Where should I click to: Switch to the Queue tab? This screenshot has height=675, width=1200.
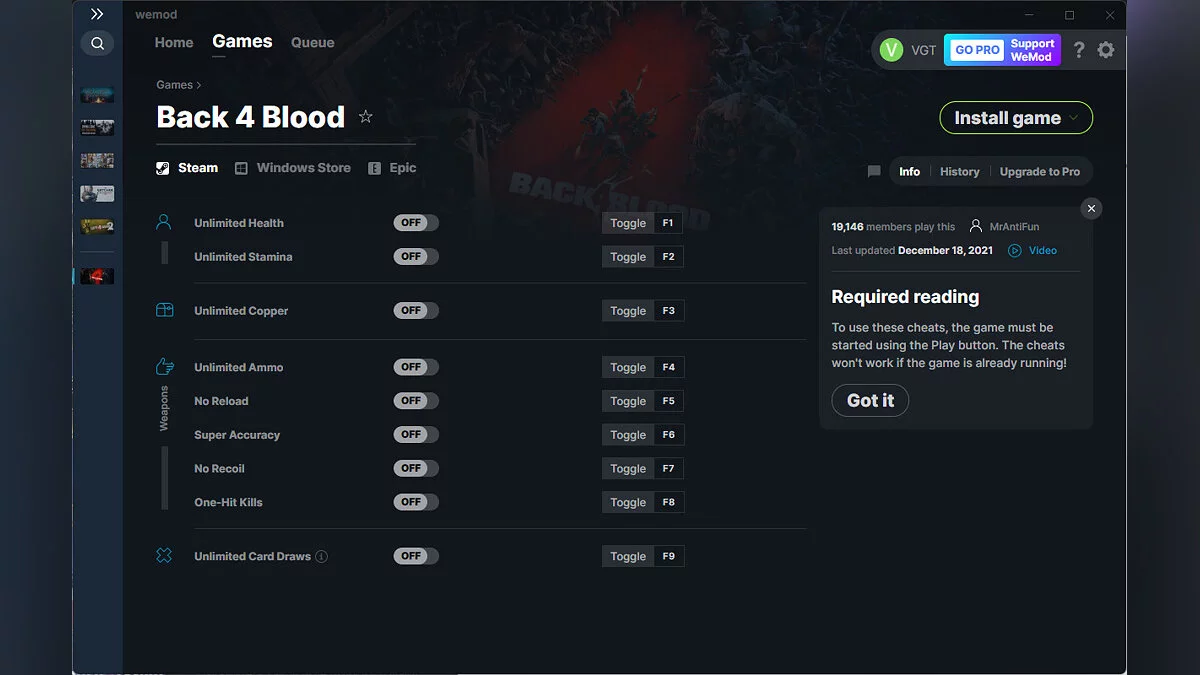tap(312, 42)
